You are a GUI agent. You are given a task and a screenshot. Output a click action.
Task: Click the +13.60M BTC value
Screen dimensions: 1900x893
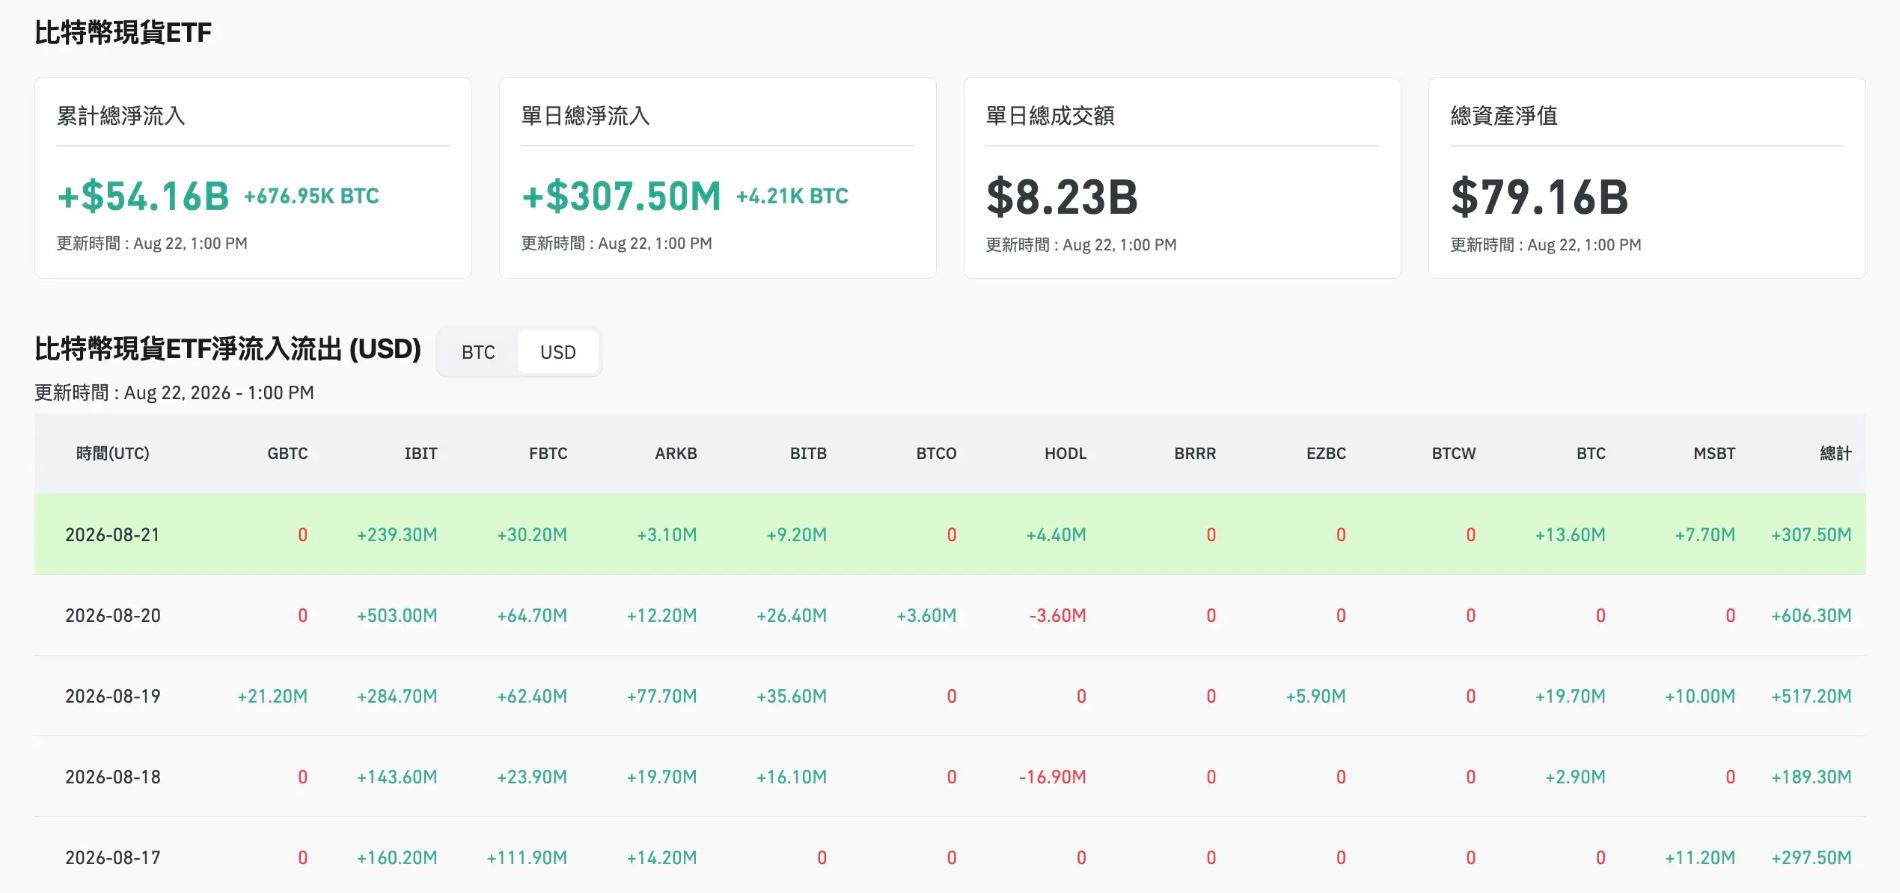tap(1570, 535)
